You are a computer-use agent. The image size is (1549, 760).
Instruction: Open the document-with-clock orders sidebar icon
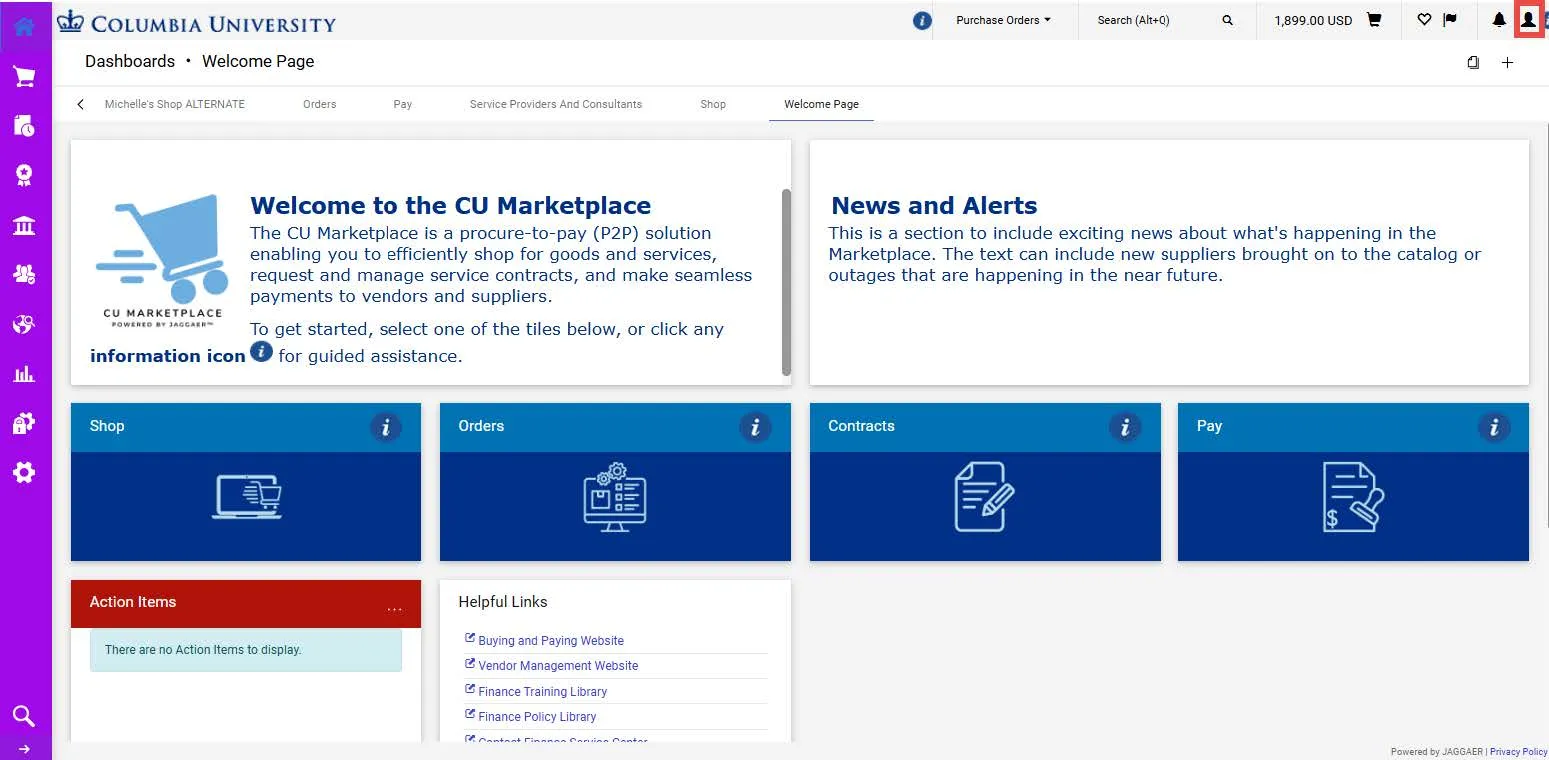click(x=24, y=126)
